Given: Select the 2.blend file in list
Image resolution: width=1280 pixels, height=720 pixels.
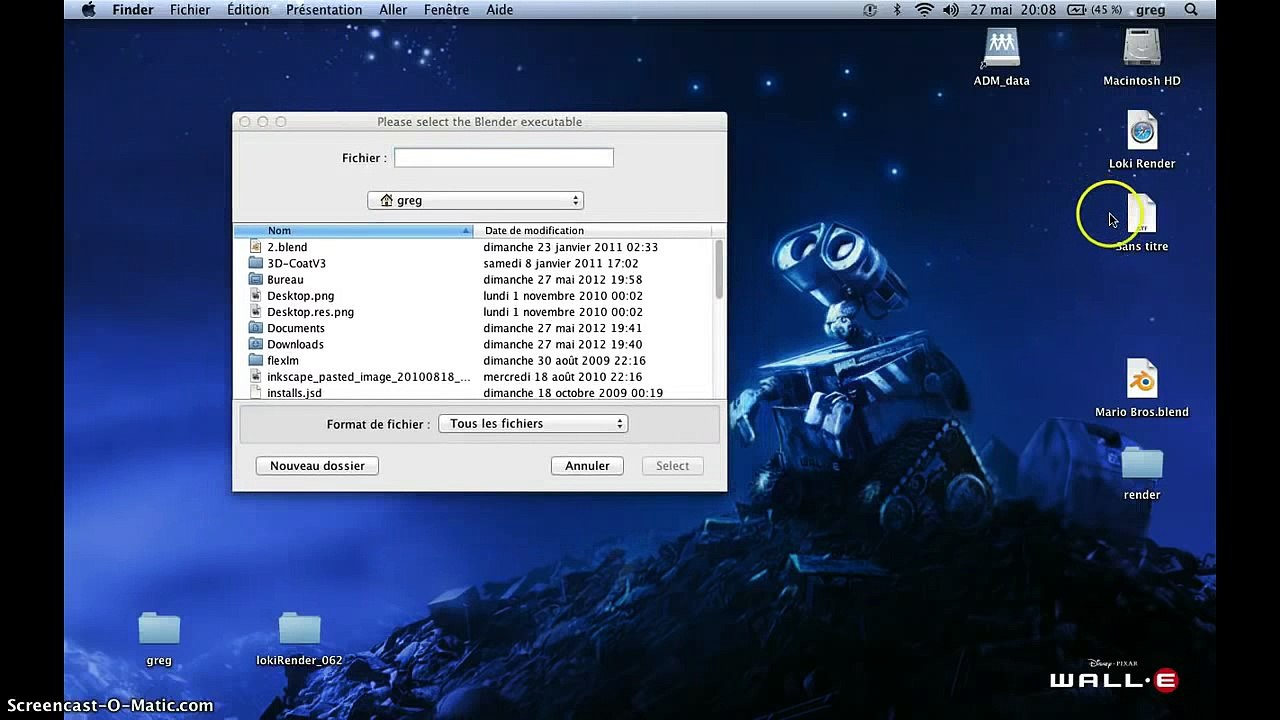Looking at the screenshot, I should (x=287, y=247).
